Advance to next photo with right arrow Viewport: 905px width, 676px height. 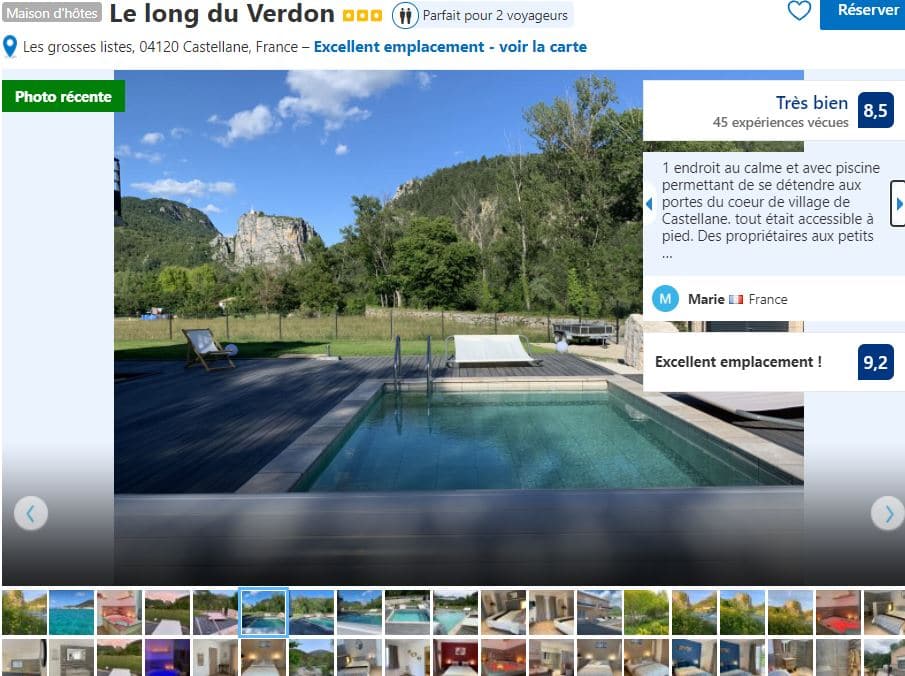point(888,513)
